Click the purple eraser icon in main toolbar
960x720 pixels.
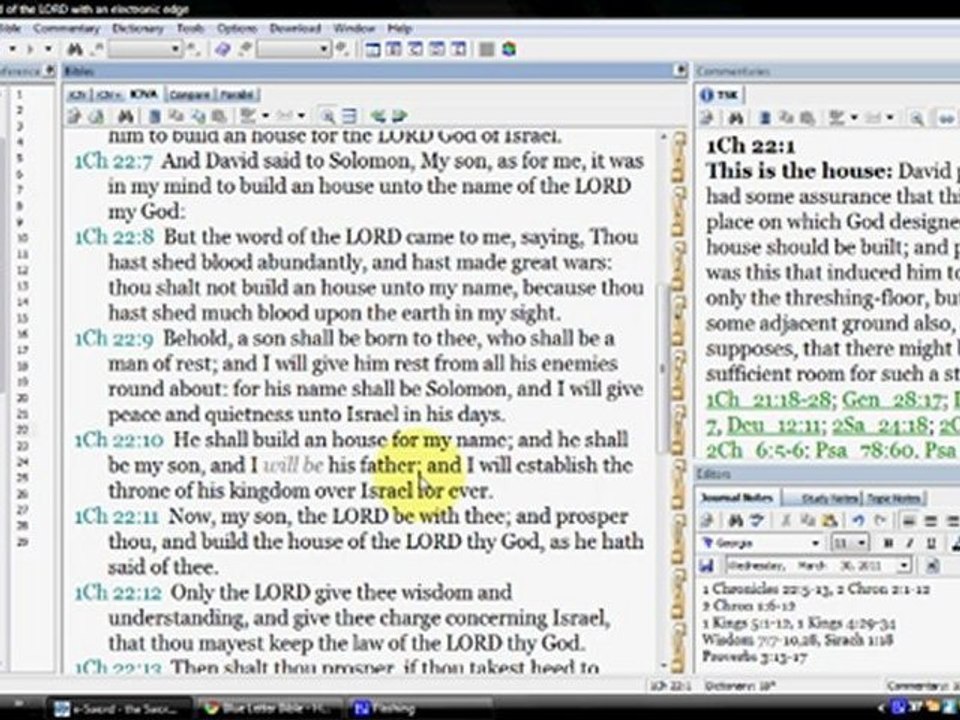pyautogui.click(x=223, y=49)
